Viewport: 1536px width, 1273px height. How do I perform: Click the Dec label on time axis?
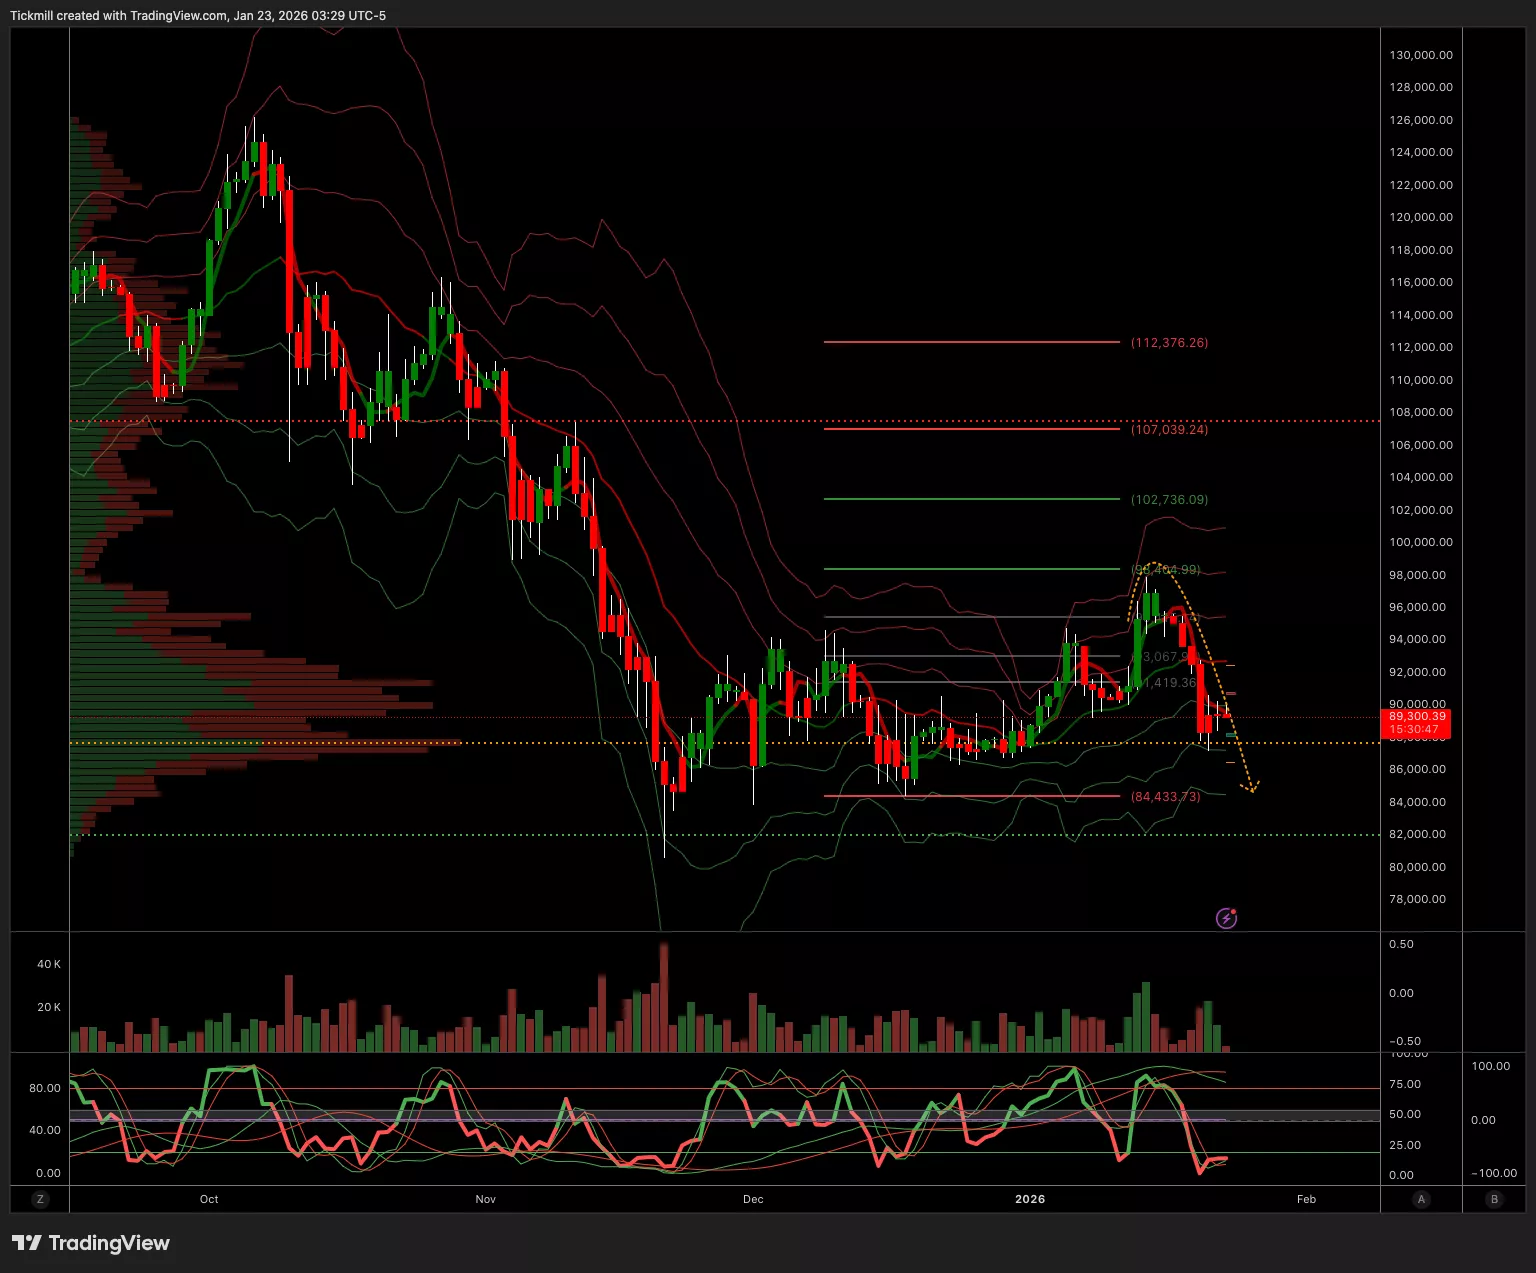pyautogui.click(x=753, y=1199)
